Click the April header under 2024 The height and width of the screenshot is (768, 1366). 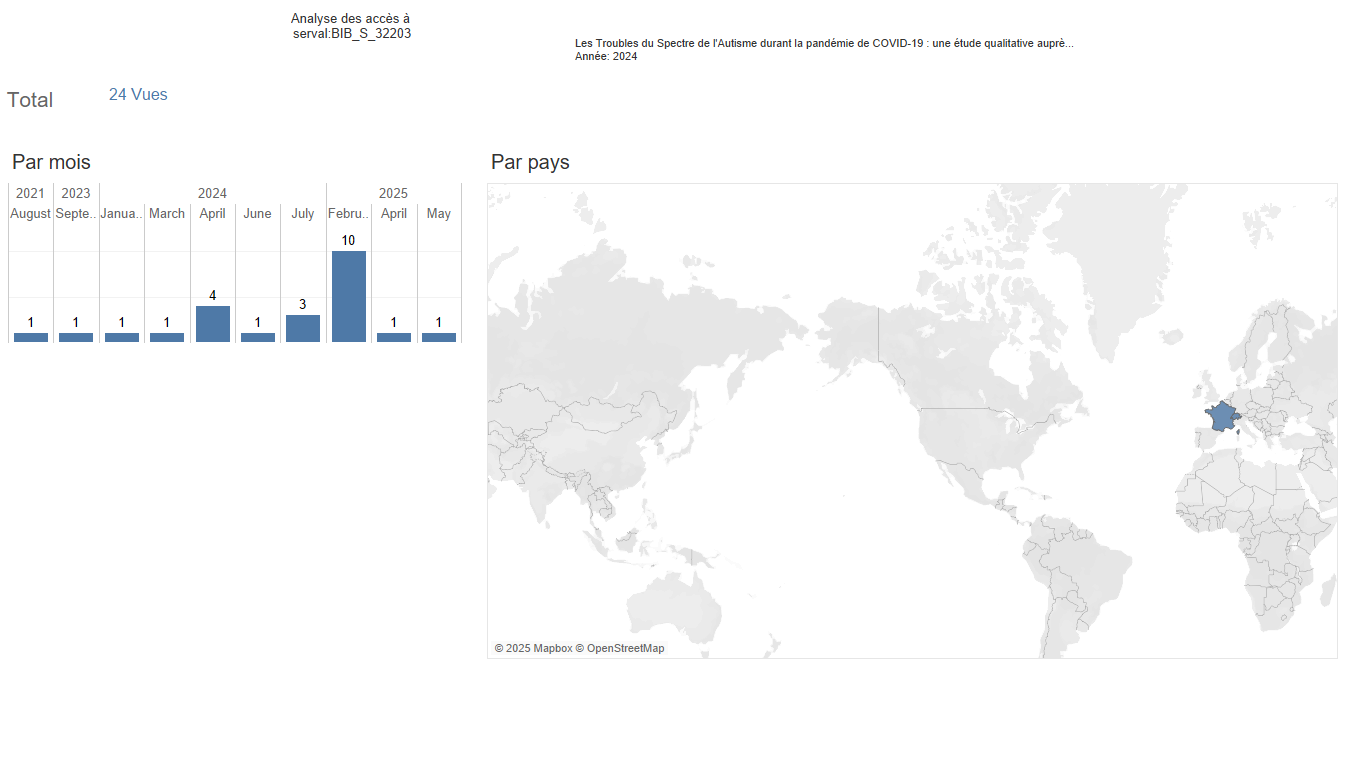point(213,213)
